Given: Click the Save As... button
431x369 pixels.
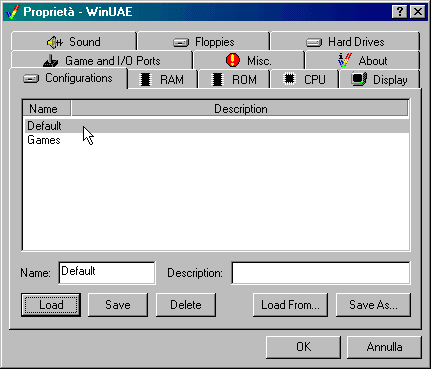Looking at the screenshot, I should [373, 305].
